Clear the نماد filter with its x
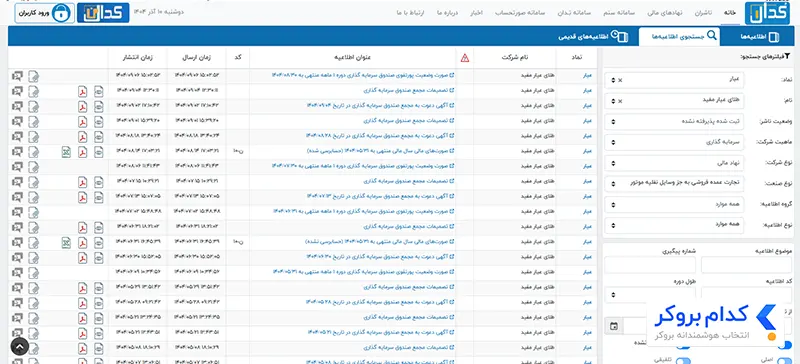The image size is (800, 364). point(620,81)
